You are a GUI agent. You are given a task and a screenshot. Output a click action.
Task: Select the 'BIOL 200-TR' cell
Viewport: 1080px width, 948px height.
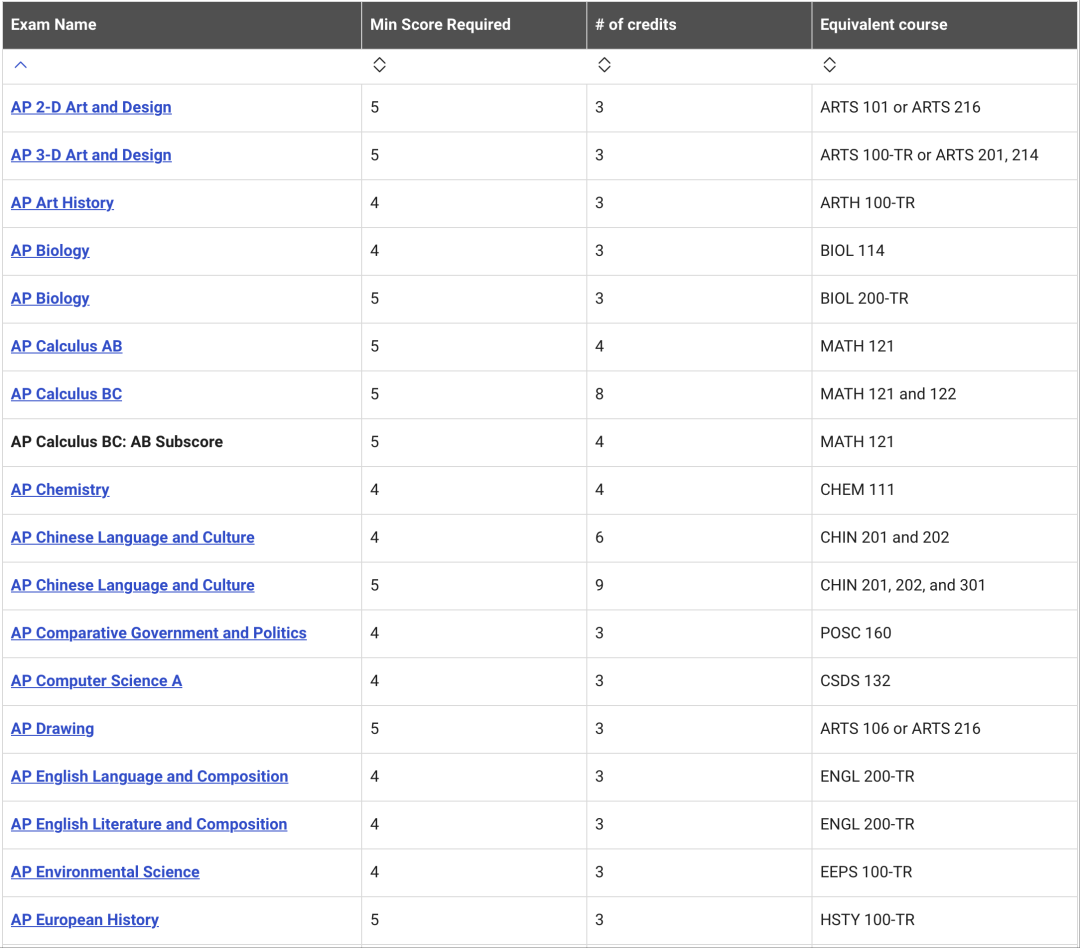pyautogui.click(x=944, y=298)
